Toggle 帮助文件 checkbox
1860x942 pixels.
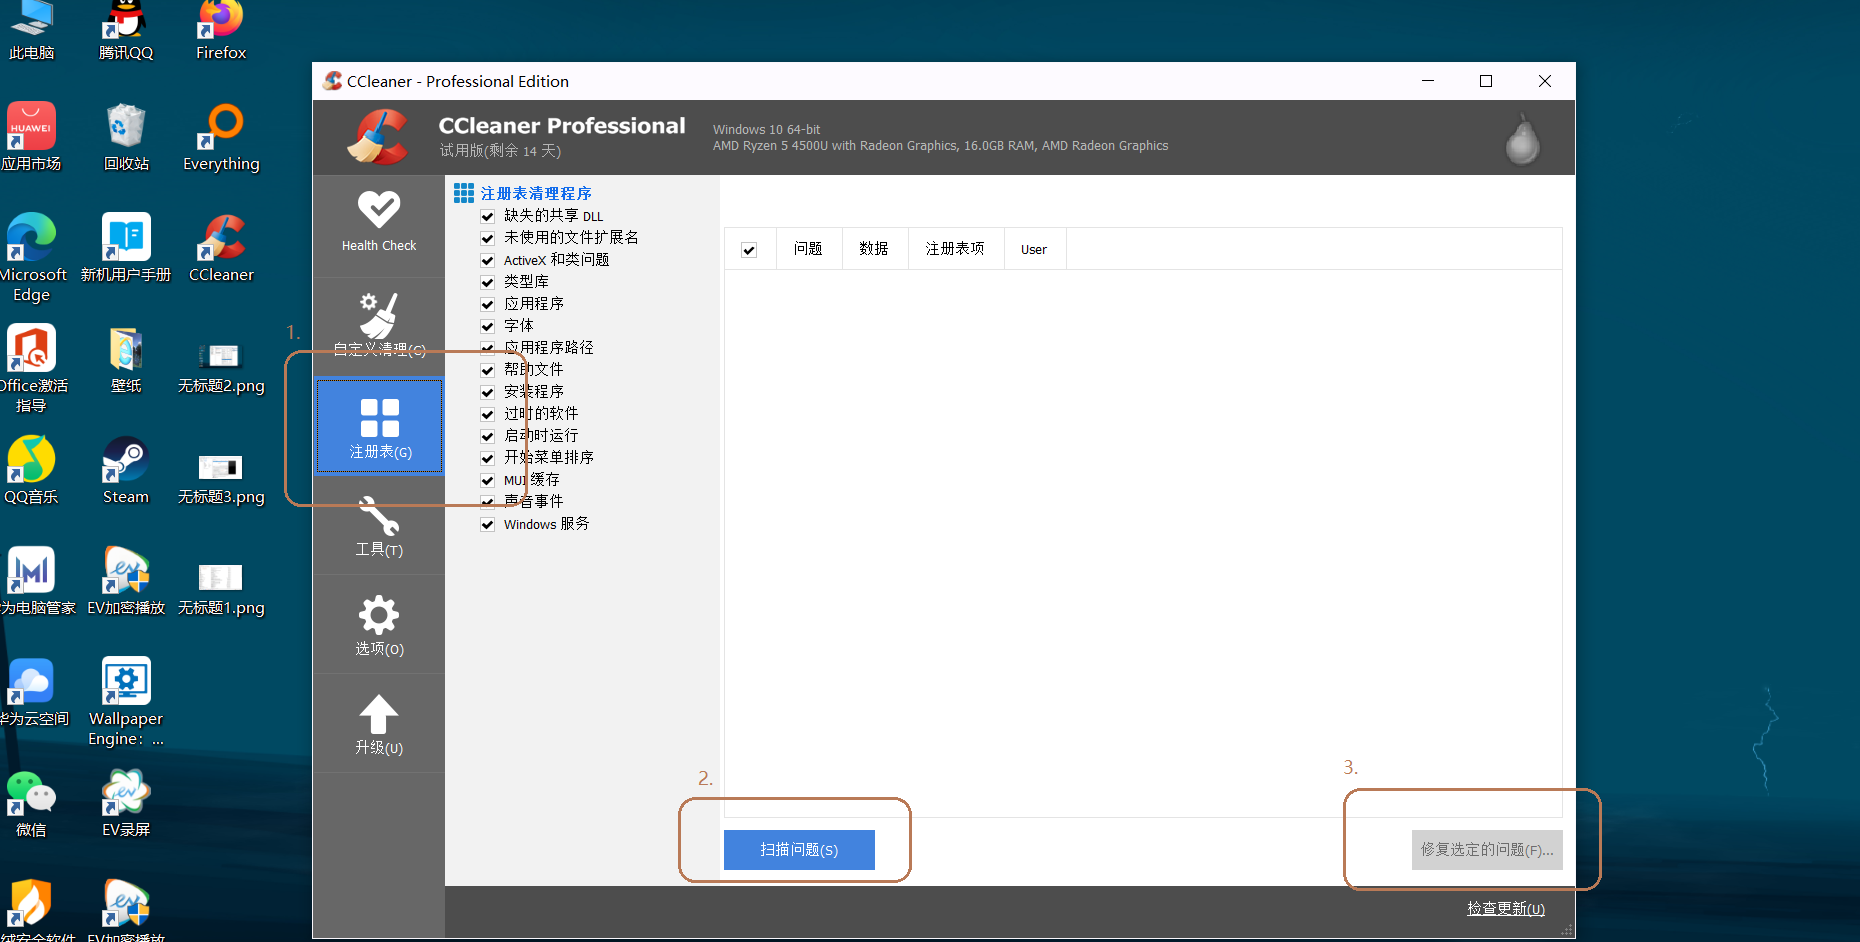click(488, 370)
